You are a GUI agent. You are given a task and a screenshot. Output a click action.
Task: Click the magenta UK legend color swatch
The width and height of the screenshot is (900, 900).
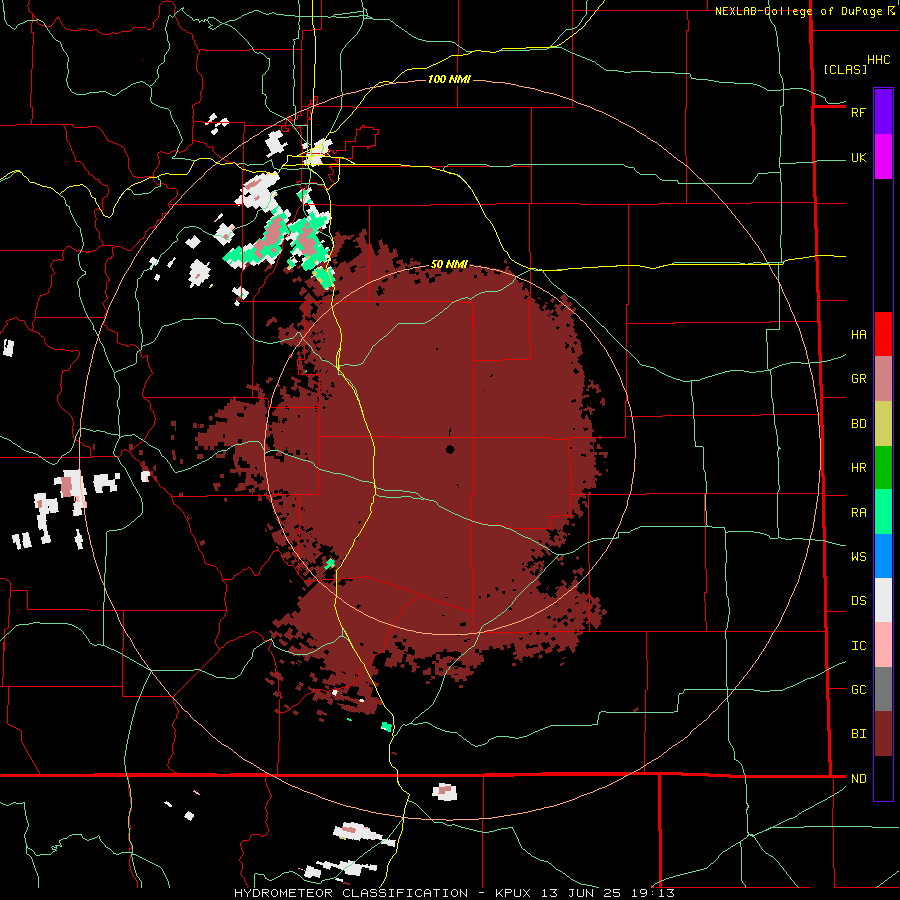point(883,157)
